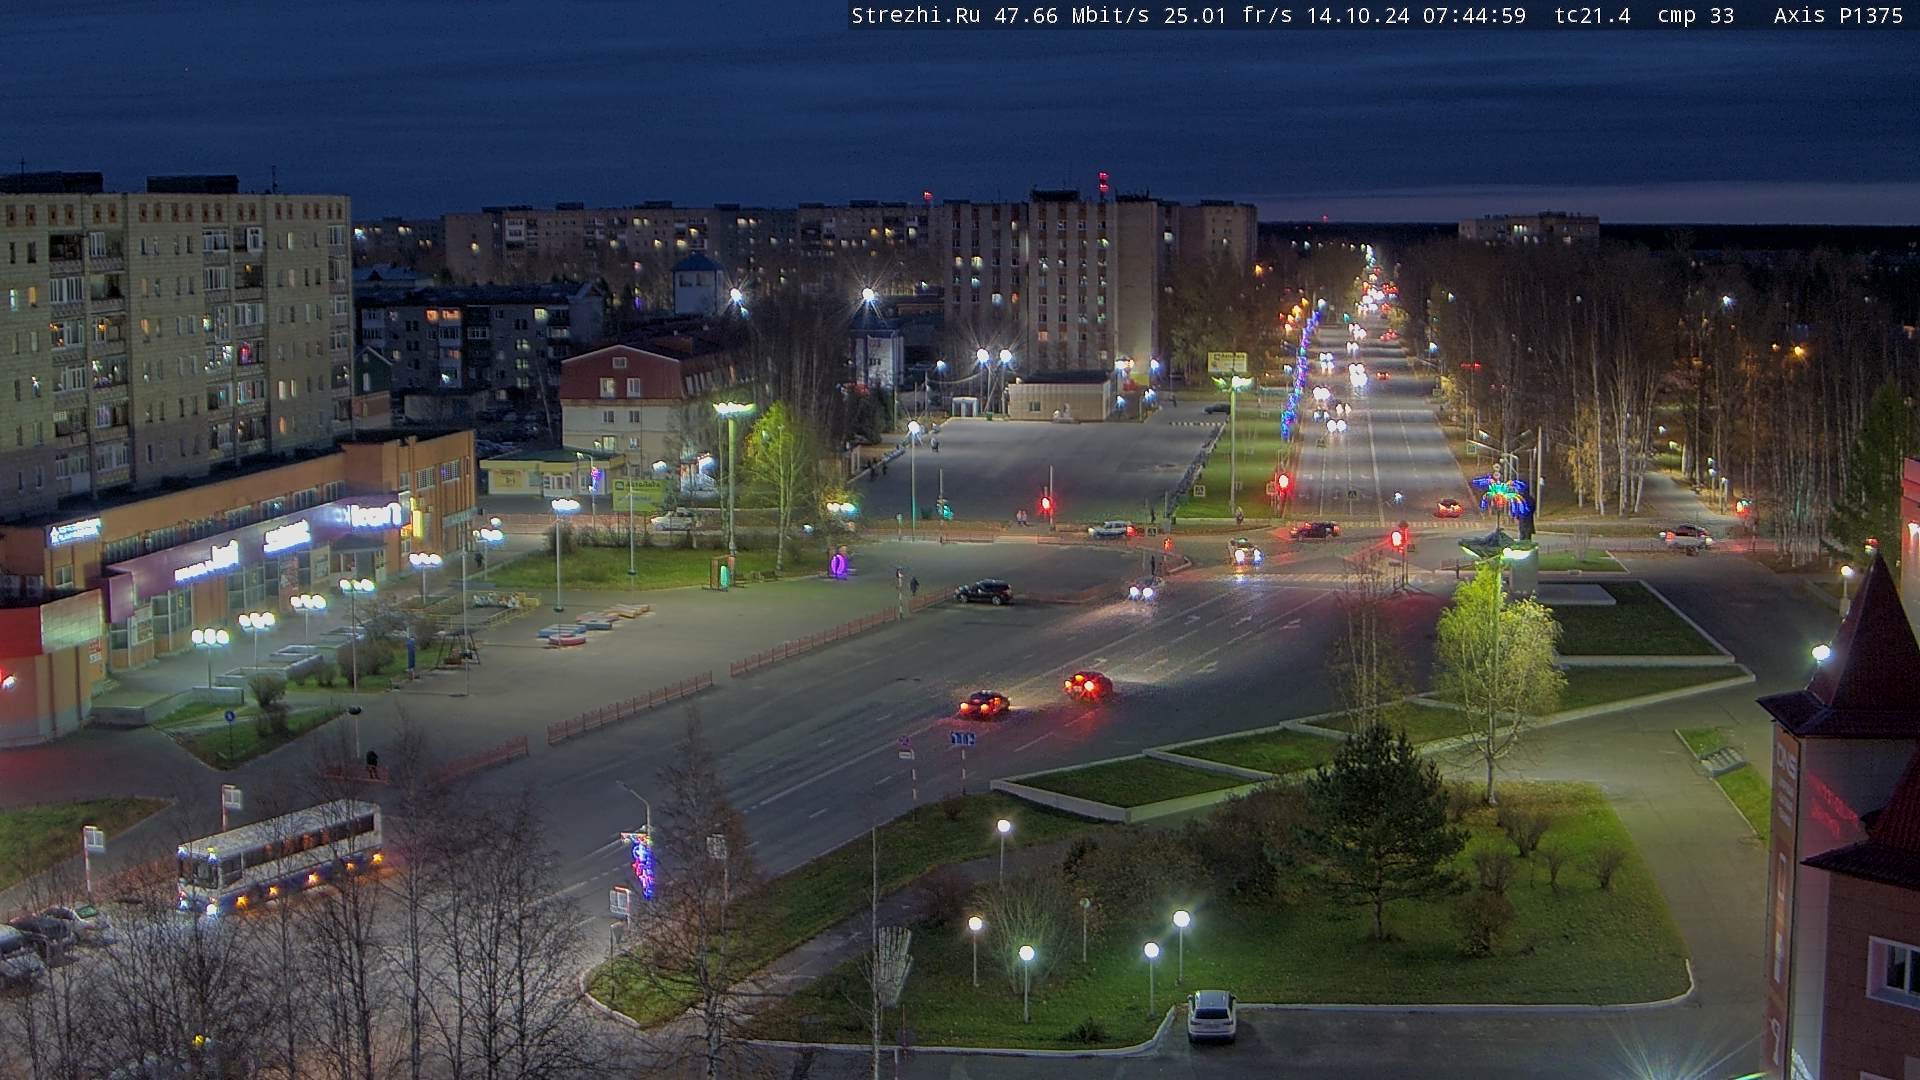The width and height of the screenshot is (1920, 1080).
Task: Select the Axis P1375 camera model text
Action: pyautogui.click(x=1839, y=15)
